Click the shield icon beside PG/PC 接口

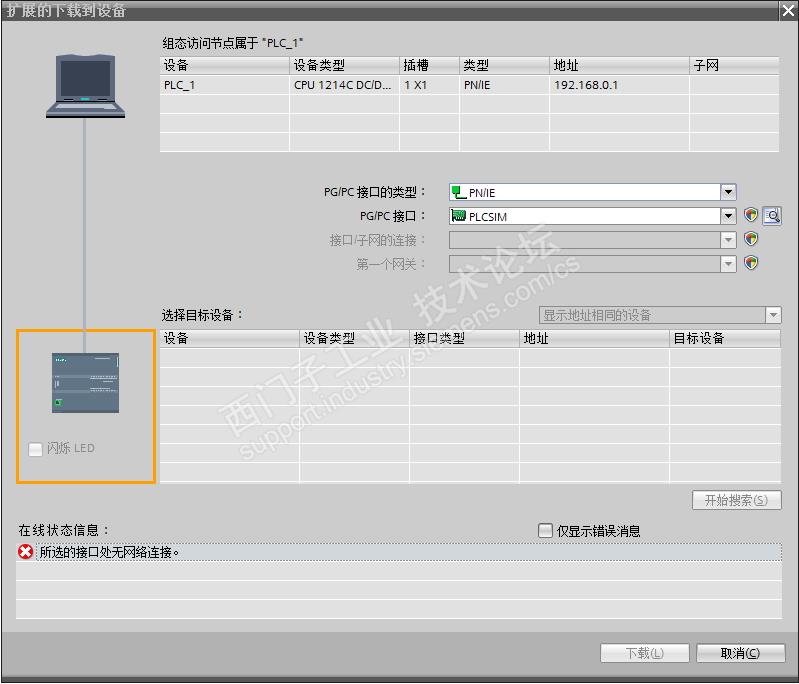pyautogui.click(x=751, y=215)
